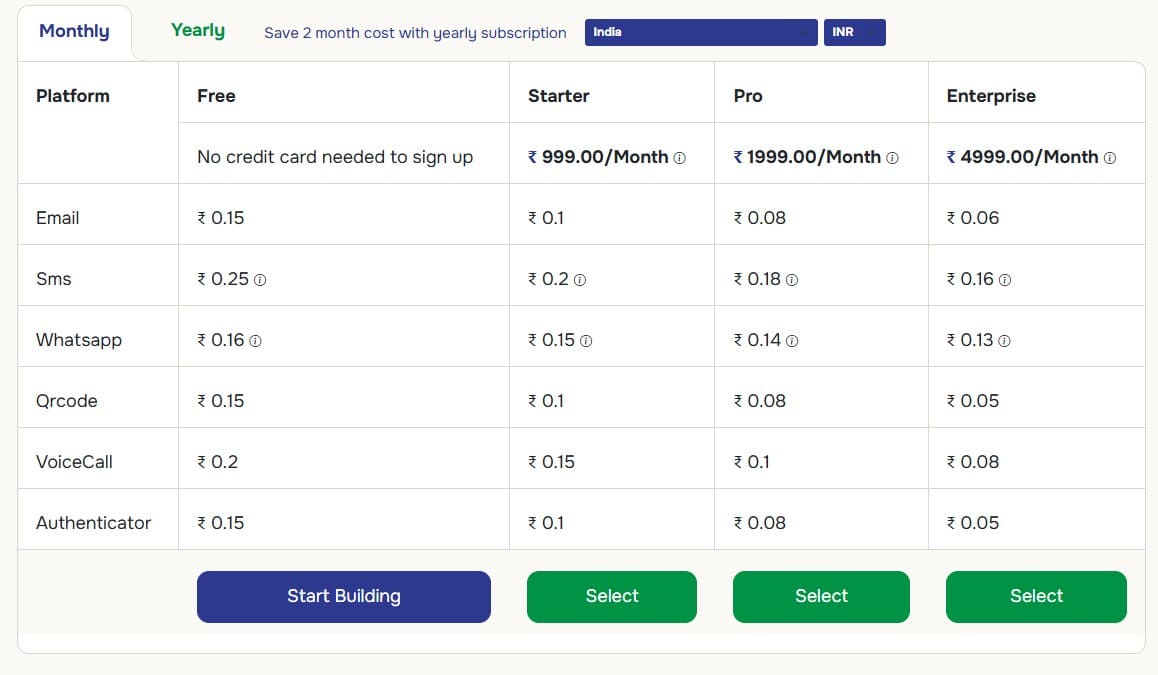Click the Whatsapp Free plan info icon
The image size is (1158, 675).
tap(257, 340)
